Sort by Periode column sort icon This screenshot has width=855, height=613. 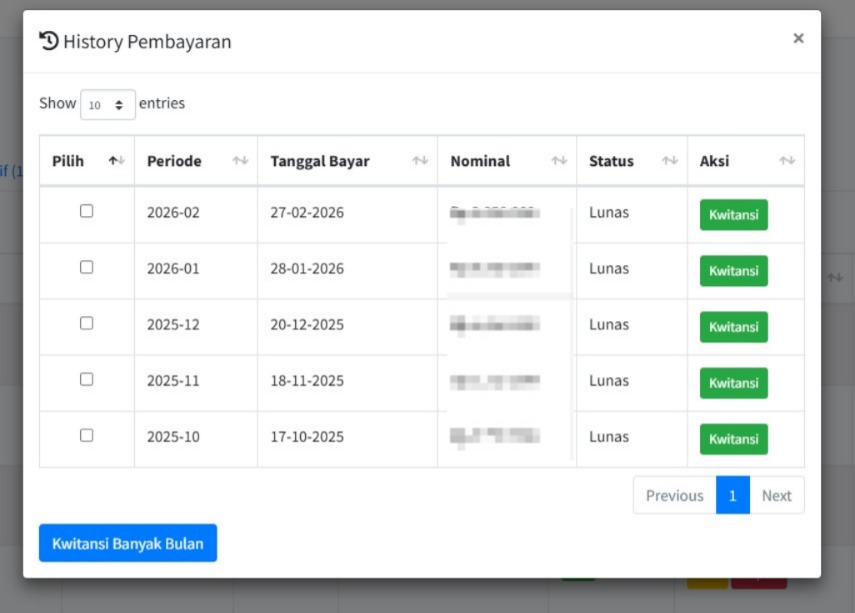[240, 161]
